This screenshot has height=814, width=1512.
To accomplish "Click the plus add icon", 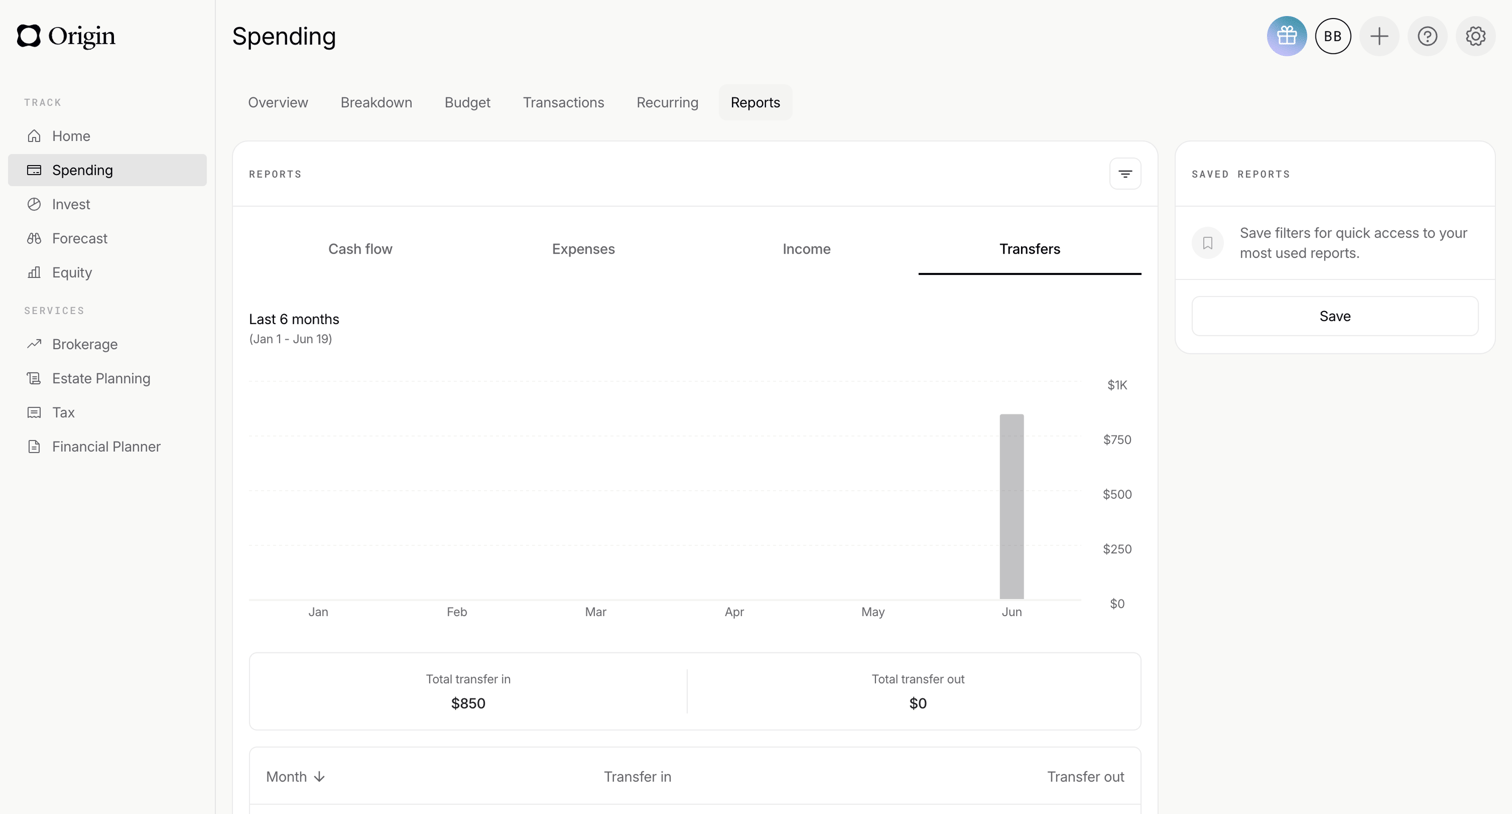I will 1379,36.
